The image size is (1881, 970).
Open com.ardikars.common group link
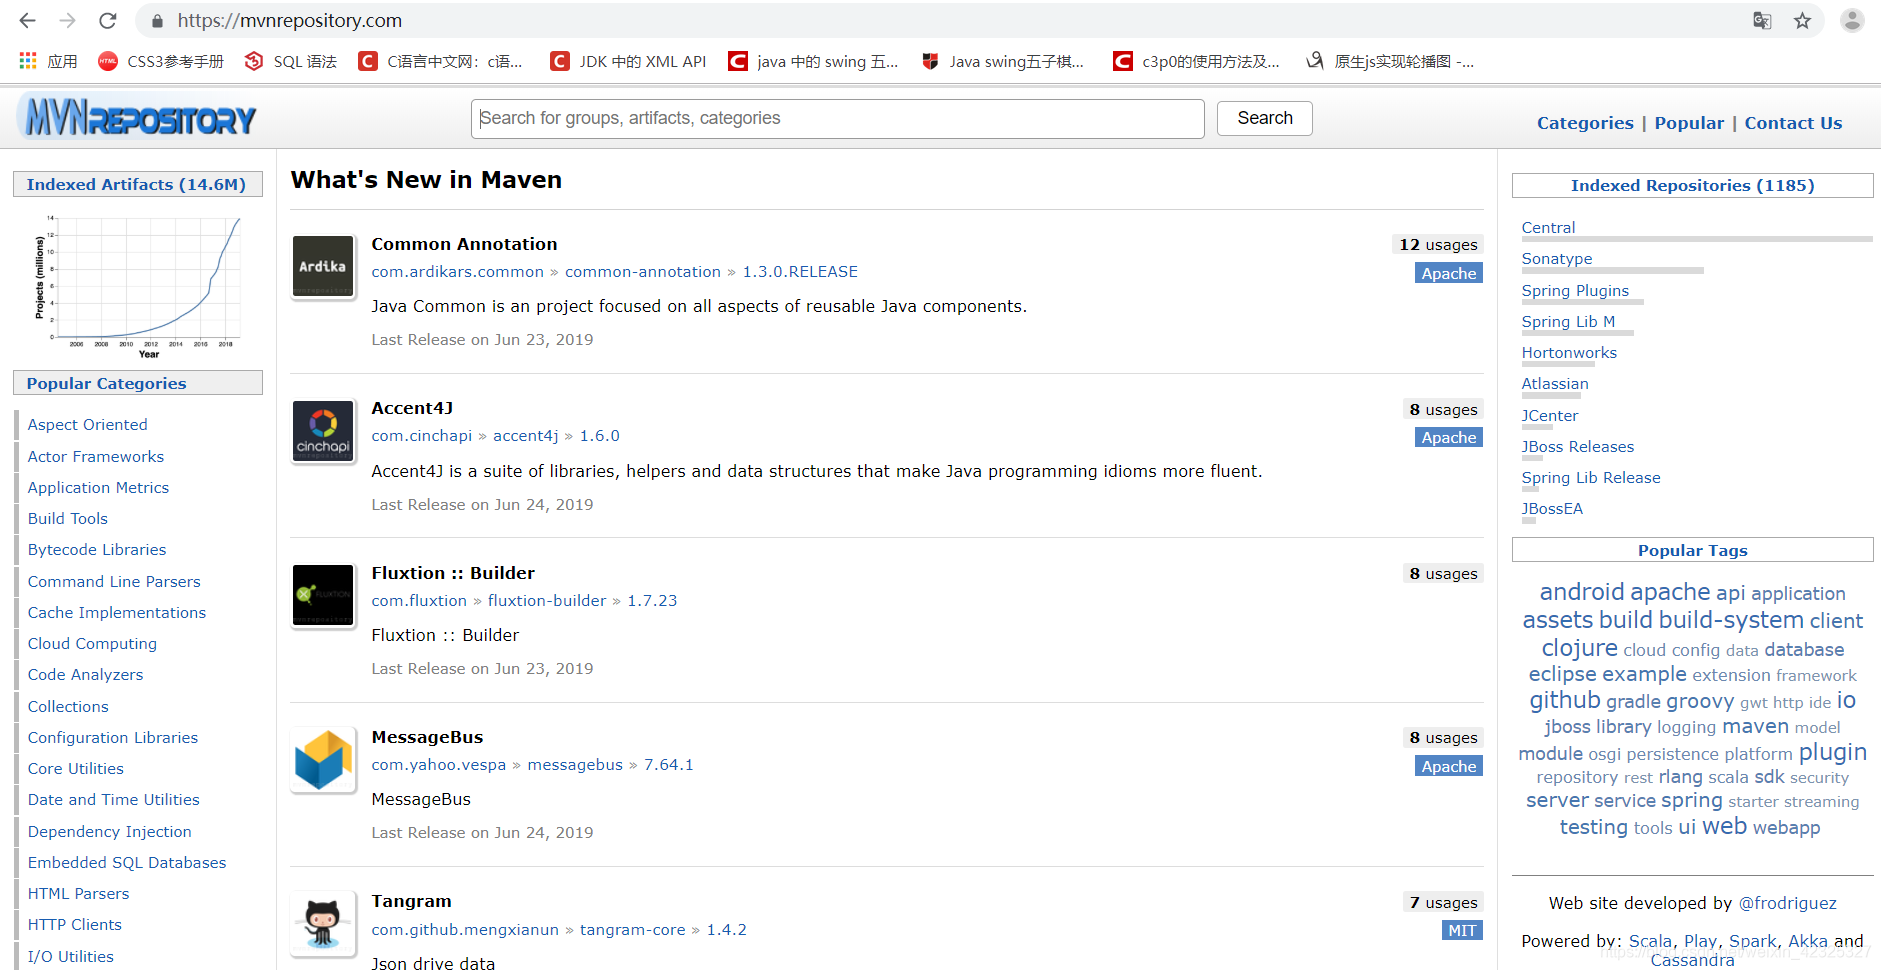tap(457, 272)
